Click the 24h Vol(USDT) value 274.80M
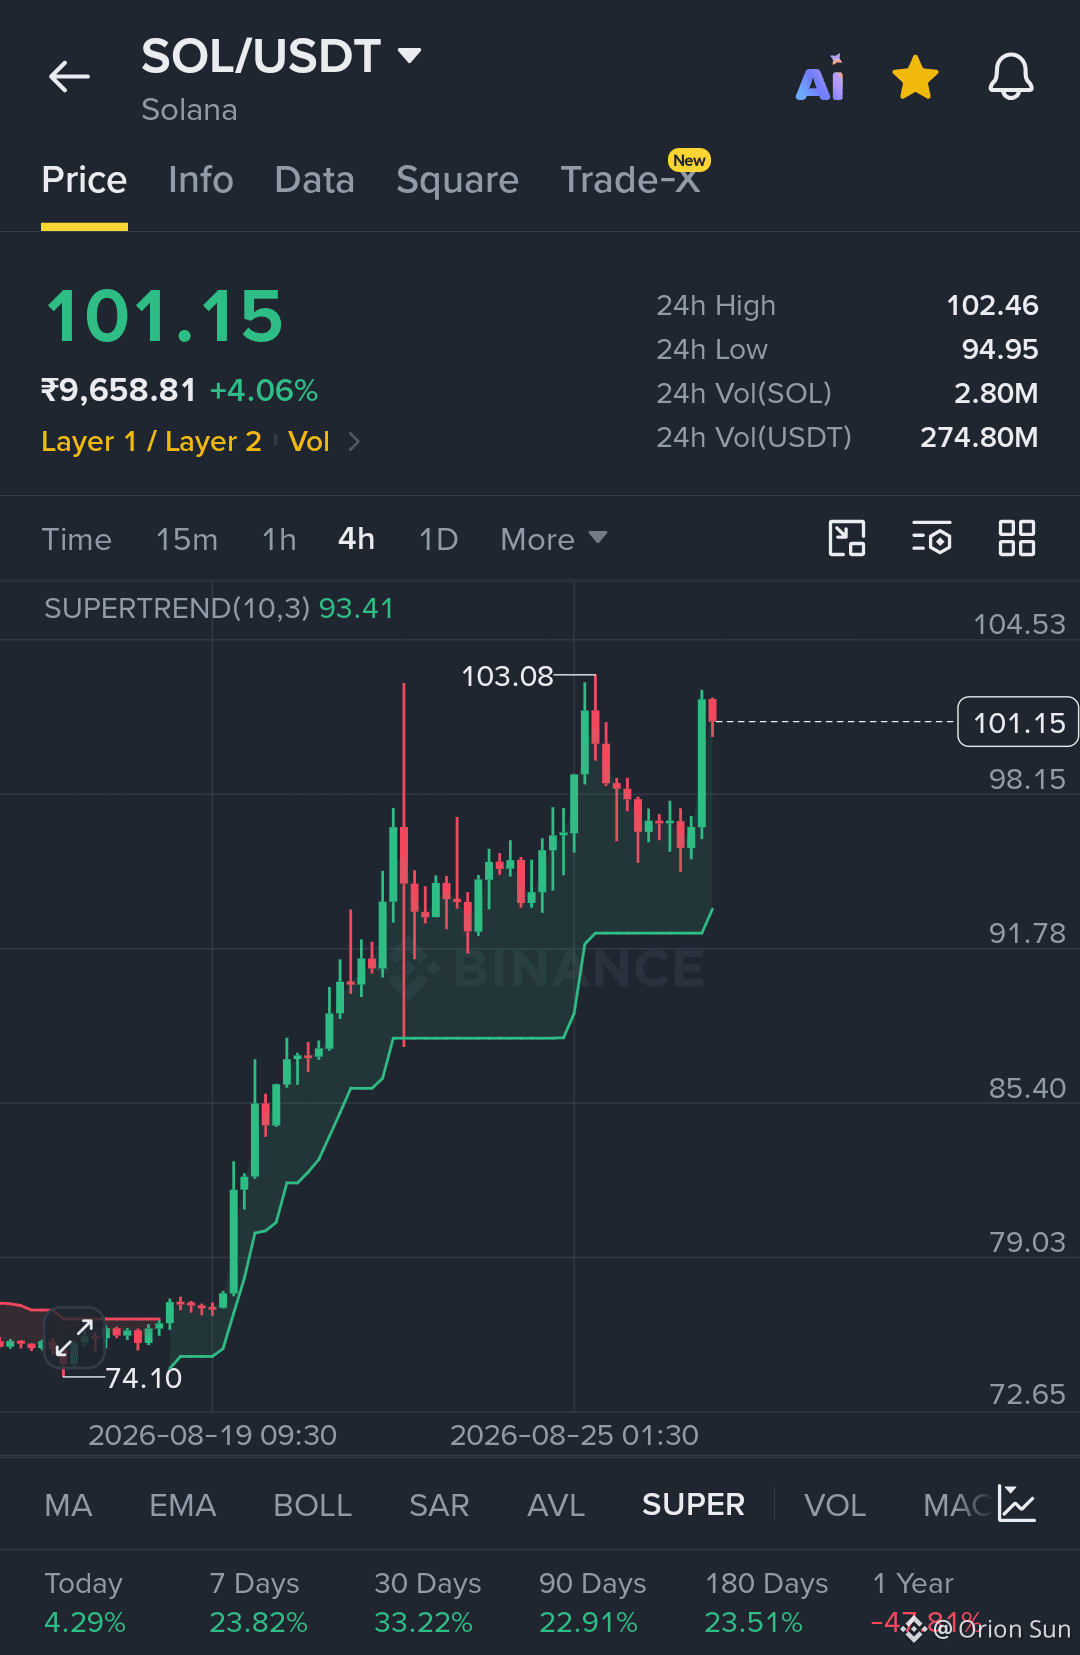The height and width of the screenshot is (1655, 1080). (x=979, y=437)
